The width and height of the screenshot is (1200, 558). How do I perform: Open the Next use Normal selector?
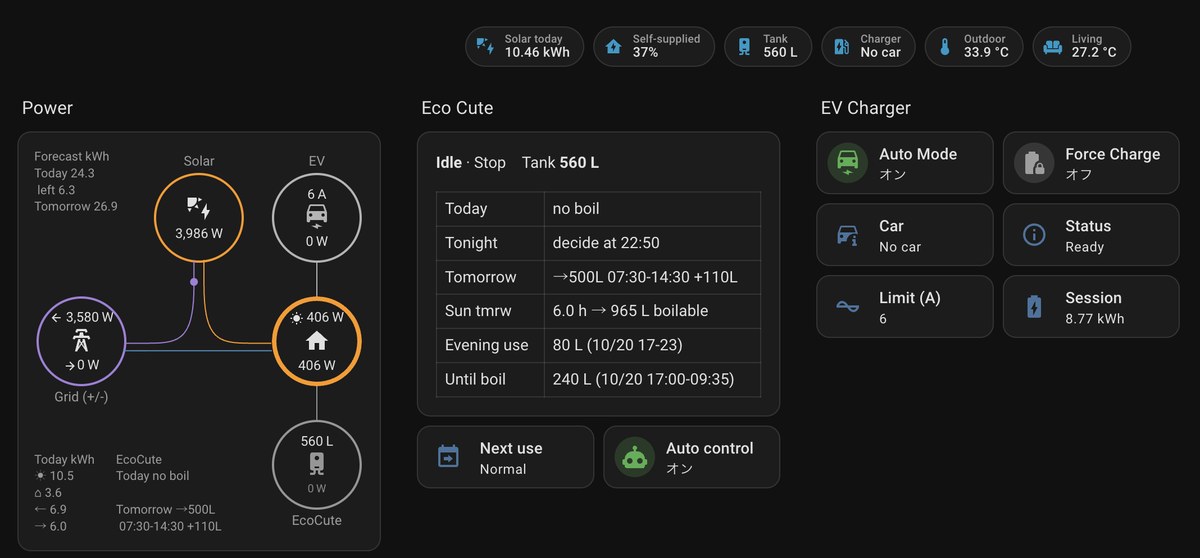click(505, 457)
